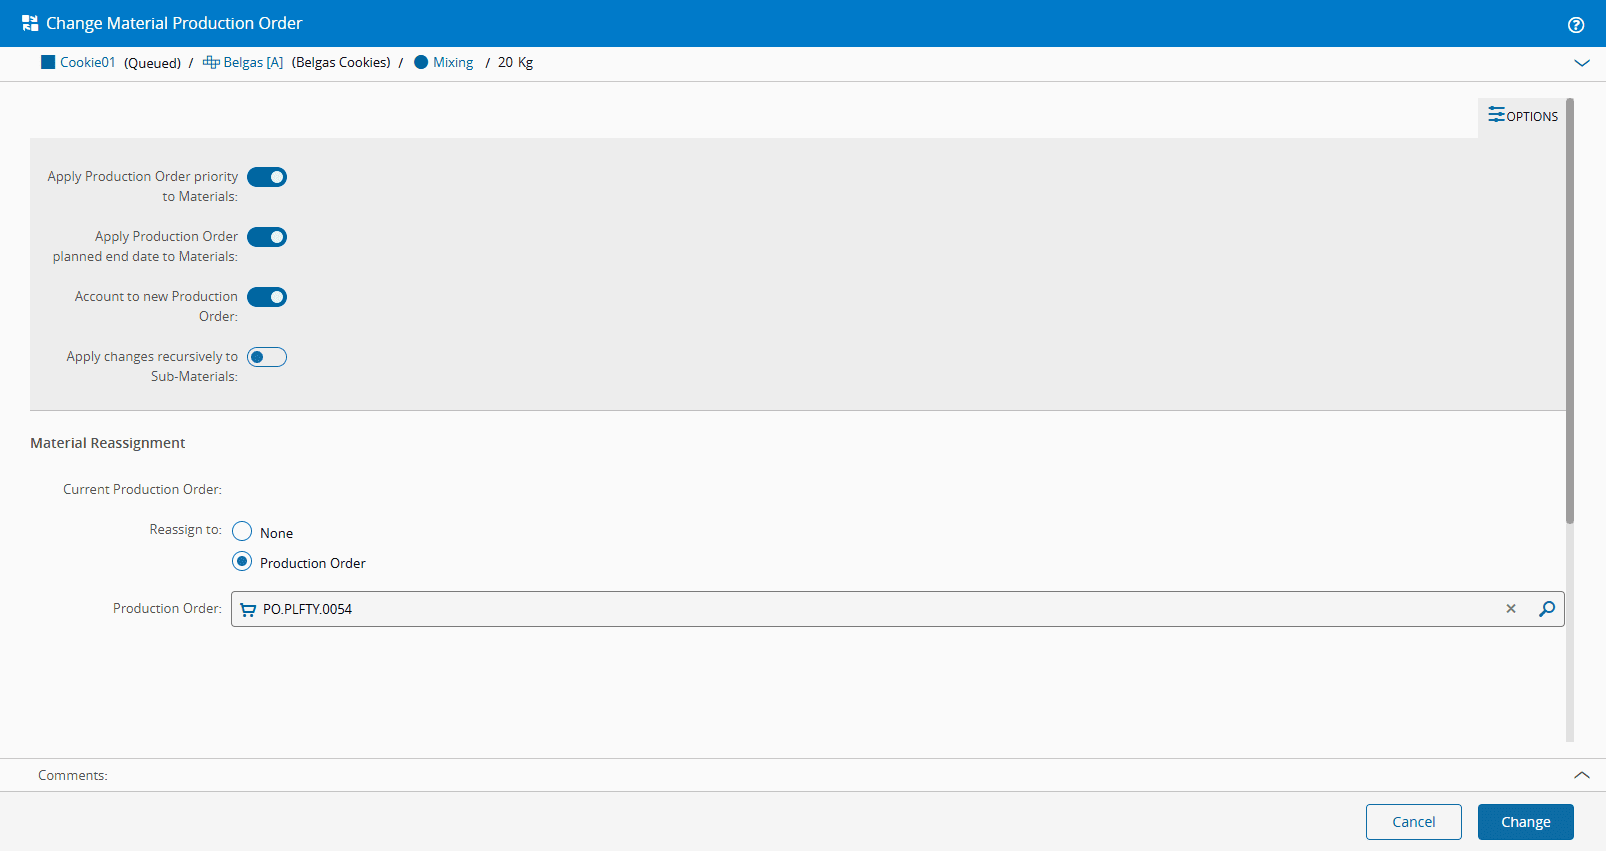Expand the breadcrumb header chevron
Image resolution: width=1606 pixels, height=851 pixels.
point(1582,63)
